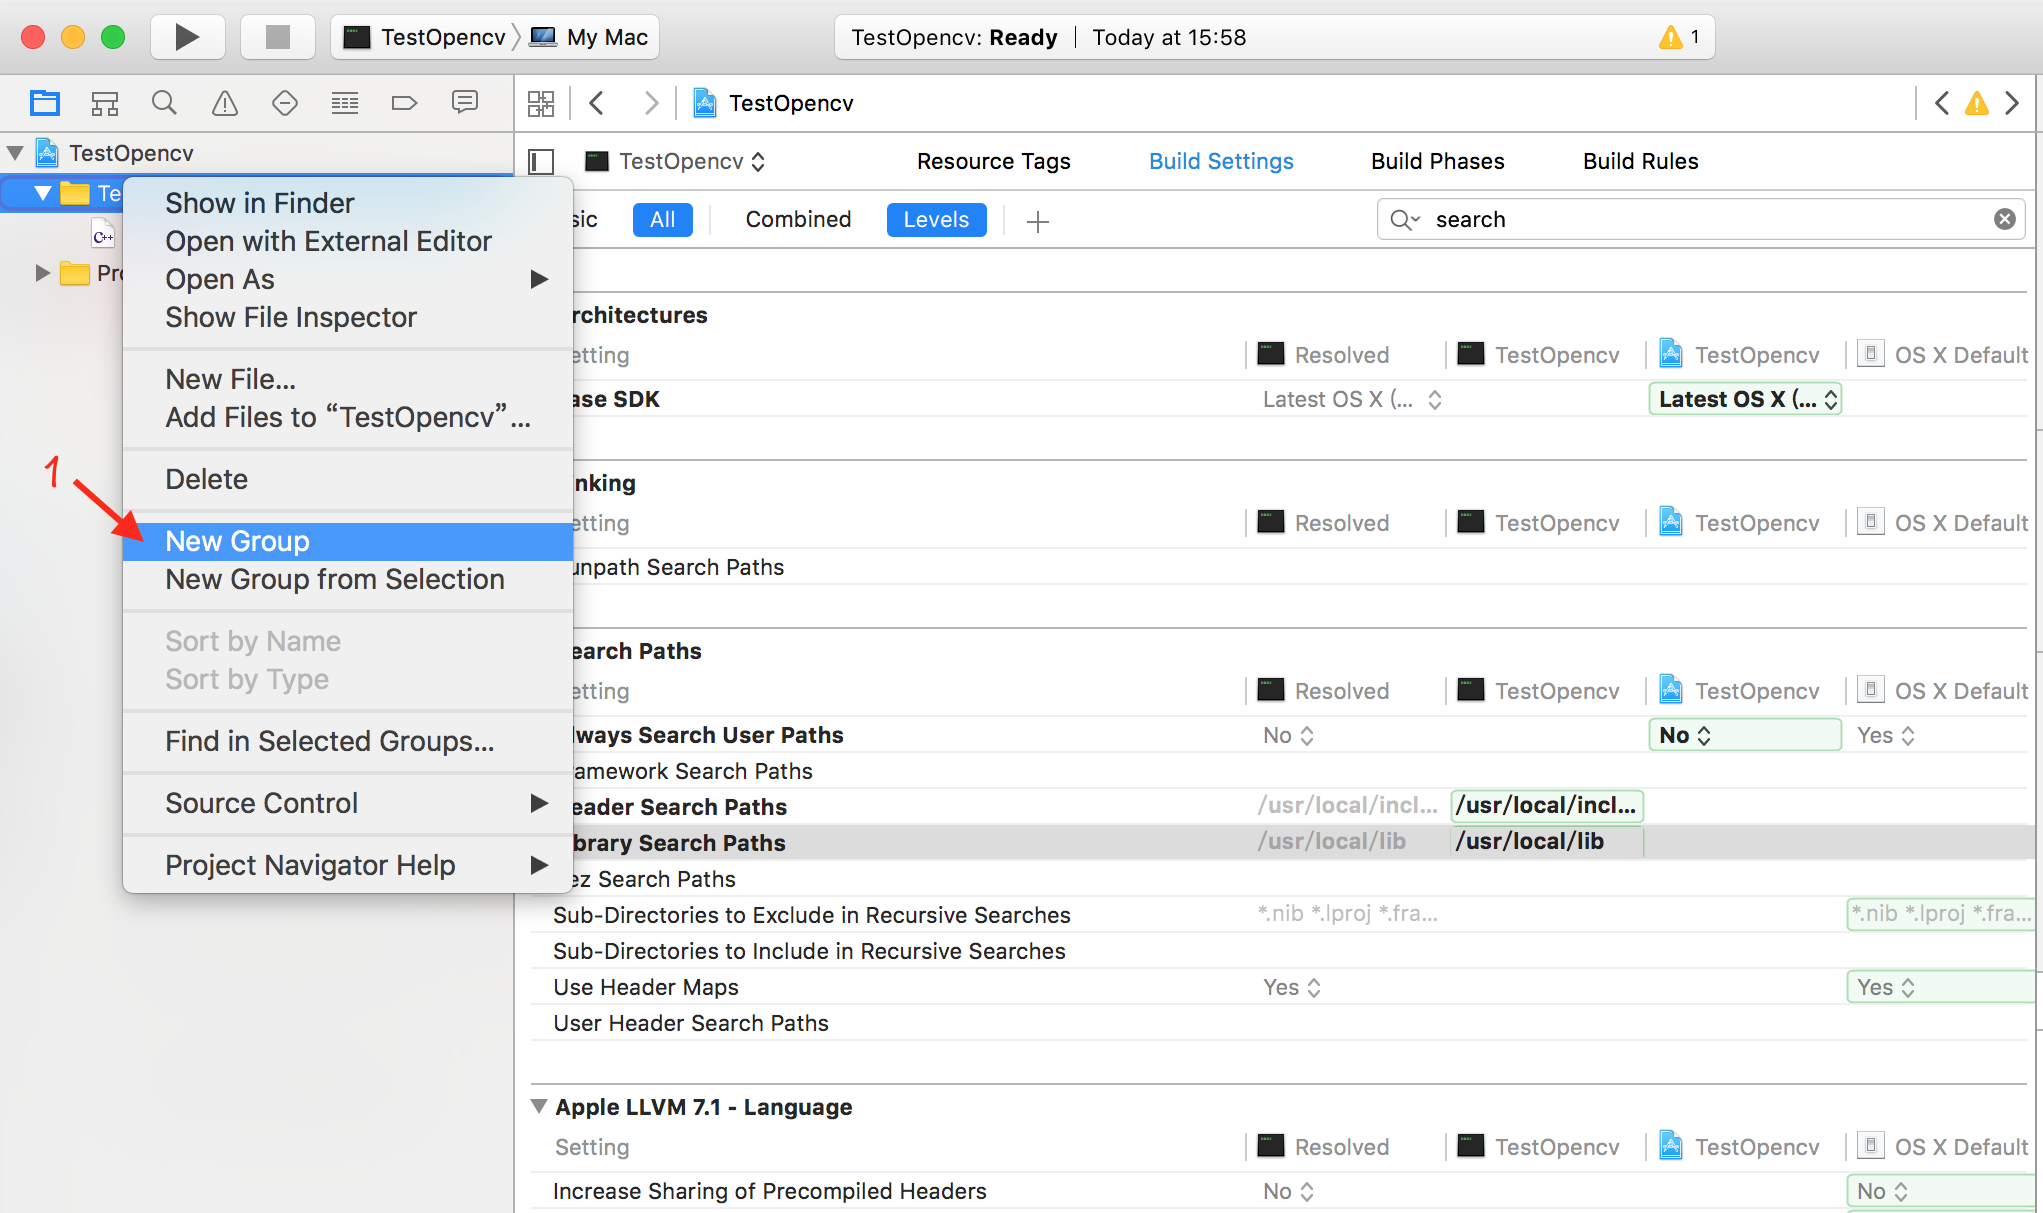Open the Project navigator folder icon

tap(45, 103)
